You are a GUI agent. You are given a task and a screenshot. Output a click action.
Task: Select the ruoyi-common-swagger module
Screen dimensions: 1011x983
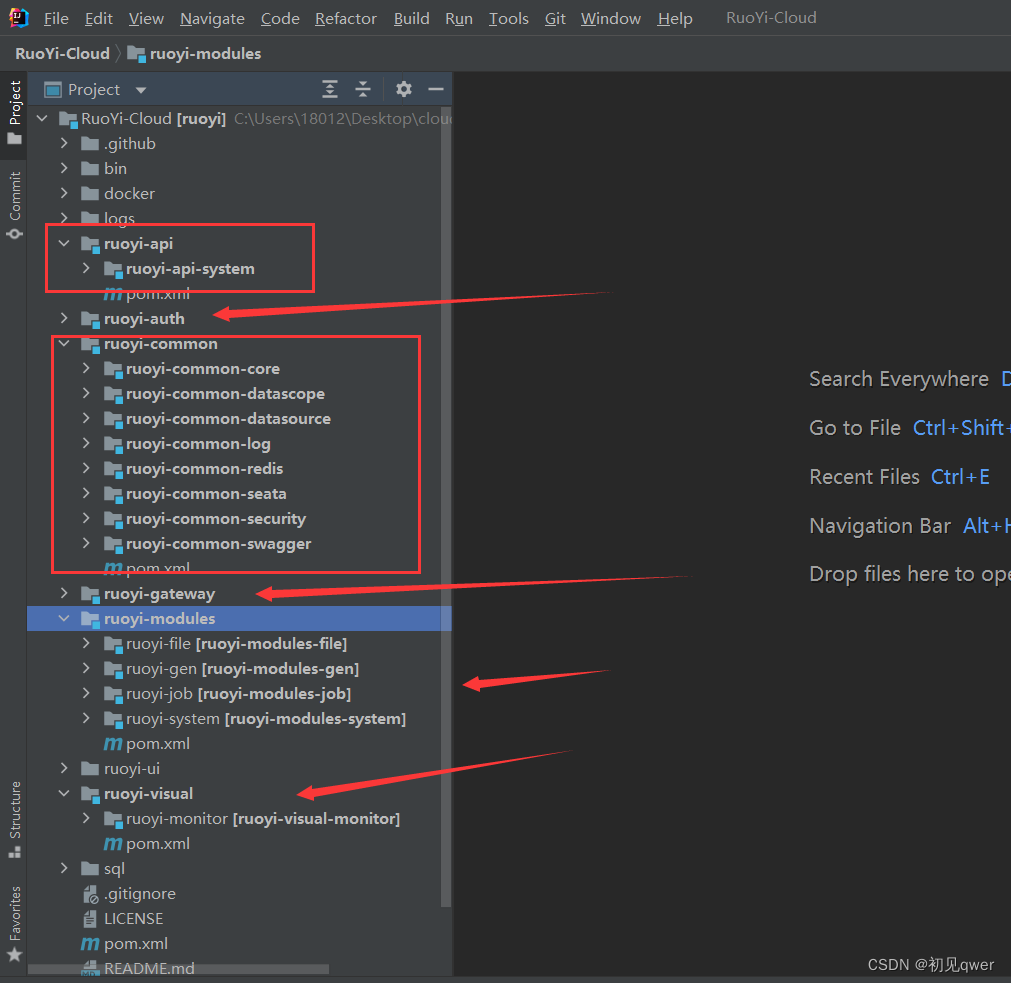(218, 544)
